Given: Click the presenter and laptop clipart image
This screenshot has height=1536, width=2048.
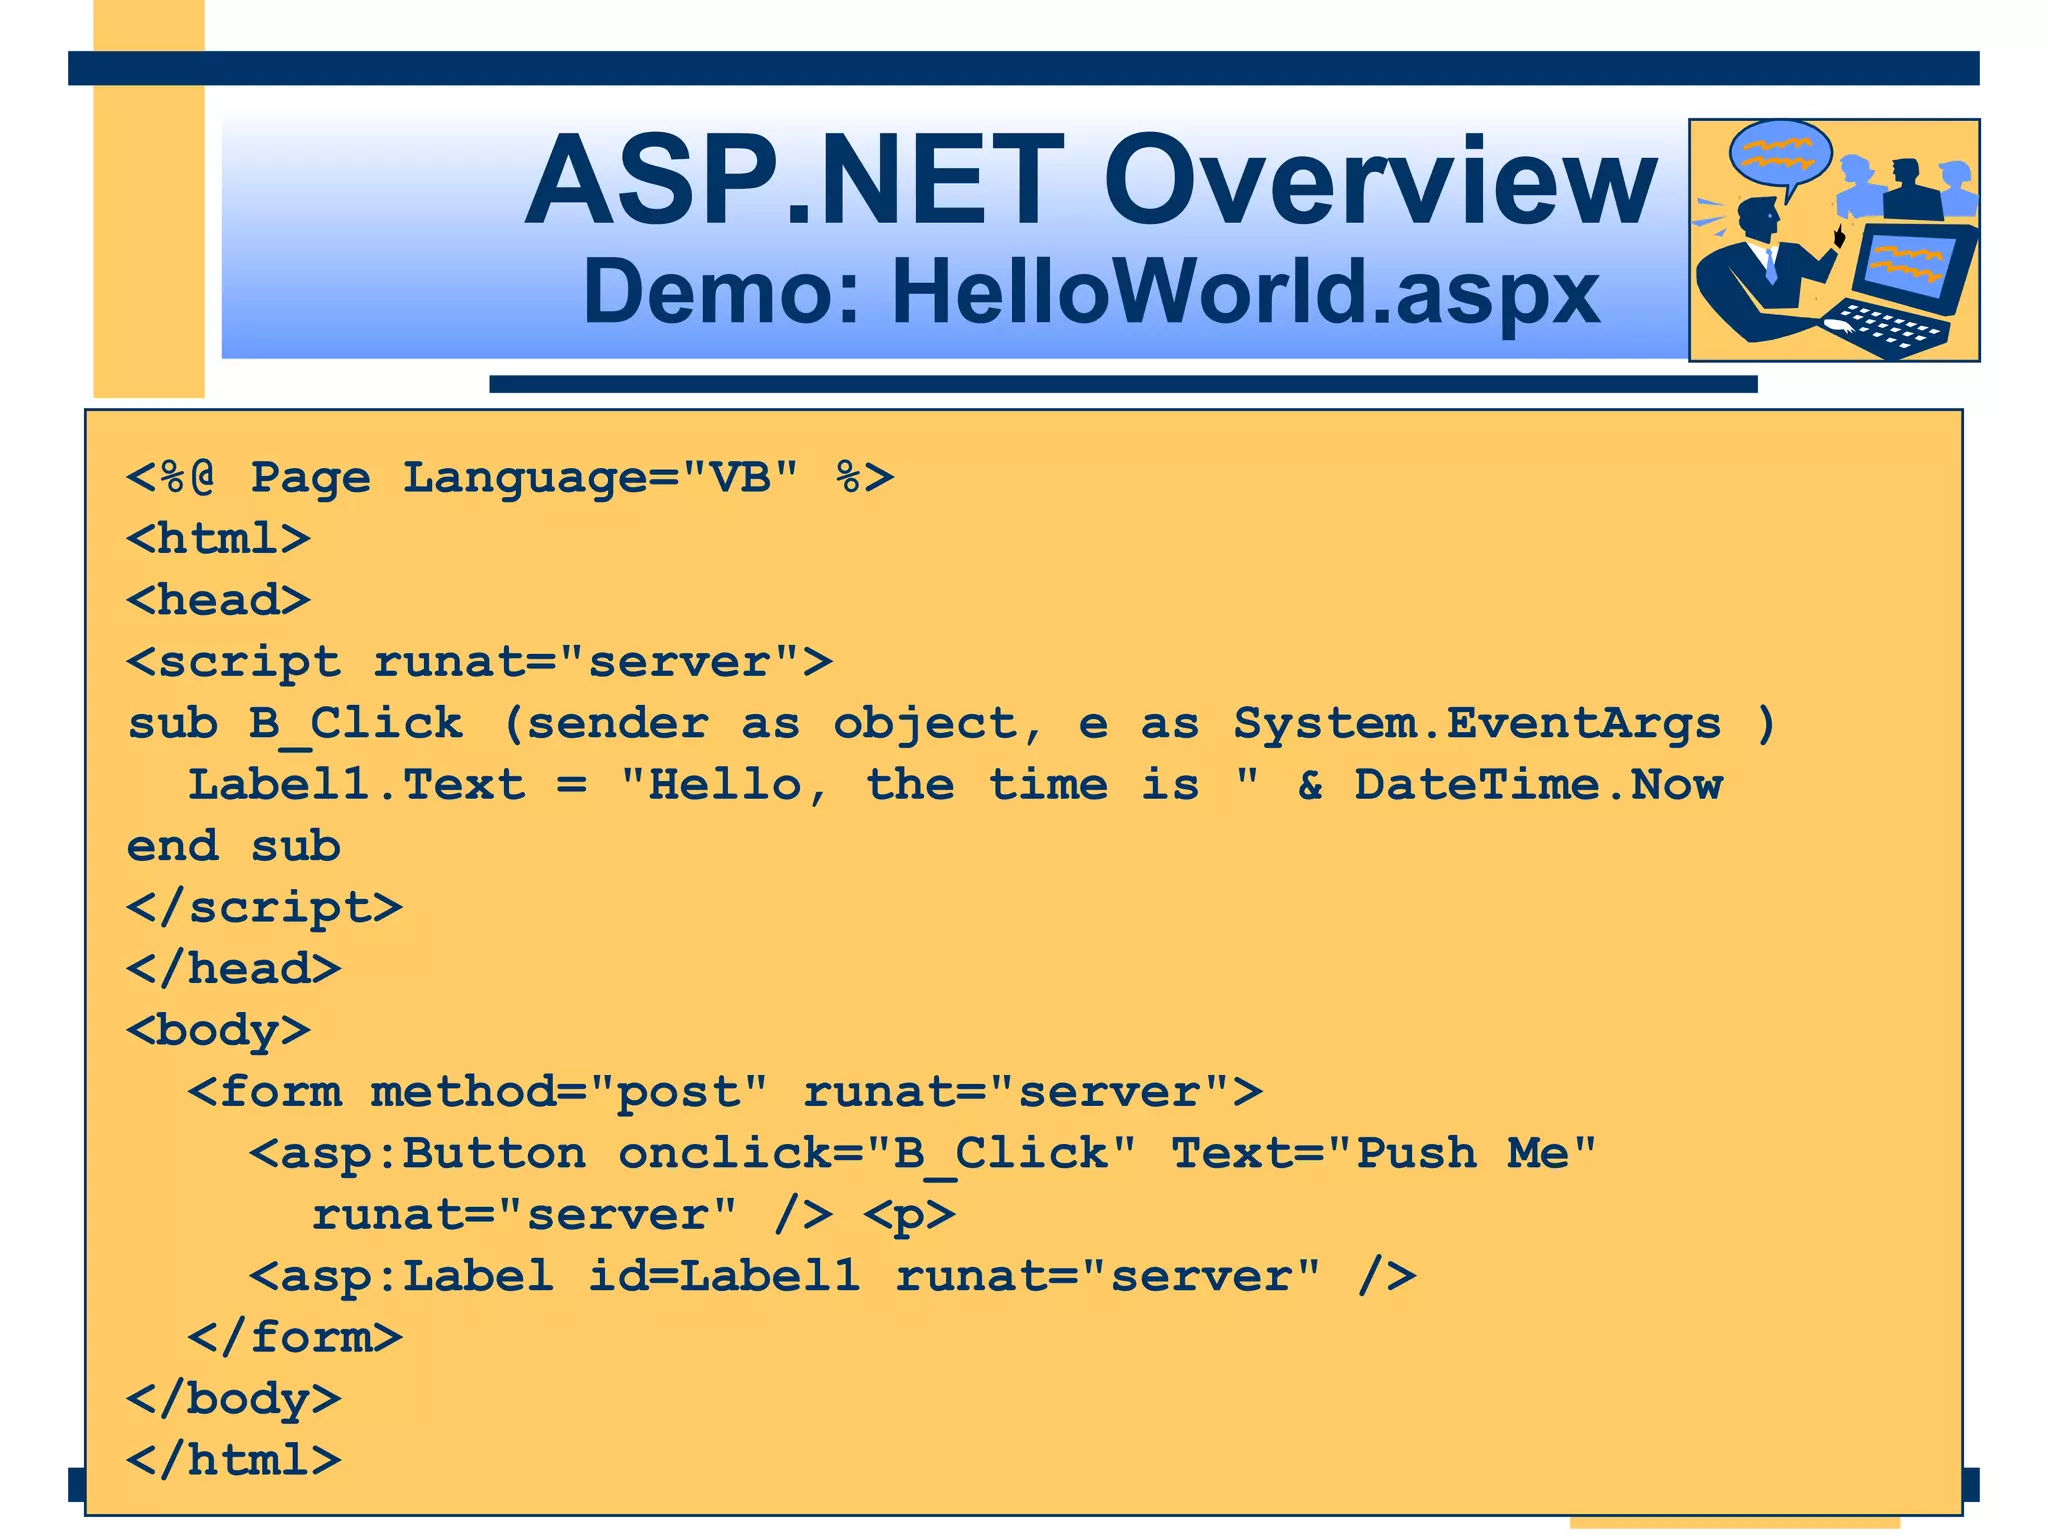Looking at the screenshot, I should 1834,240.
